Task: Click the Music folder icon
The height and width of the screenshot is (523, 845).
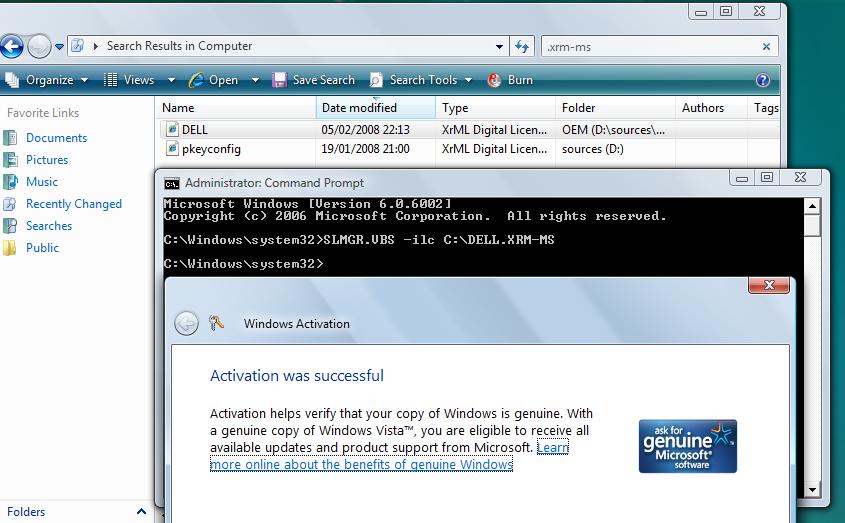Action: (x=10, y=182)
